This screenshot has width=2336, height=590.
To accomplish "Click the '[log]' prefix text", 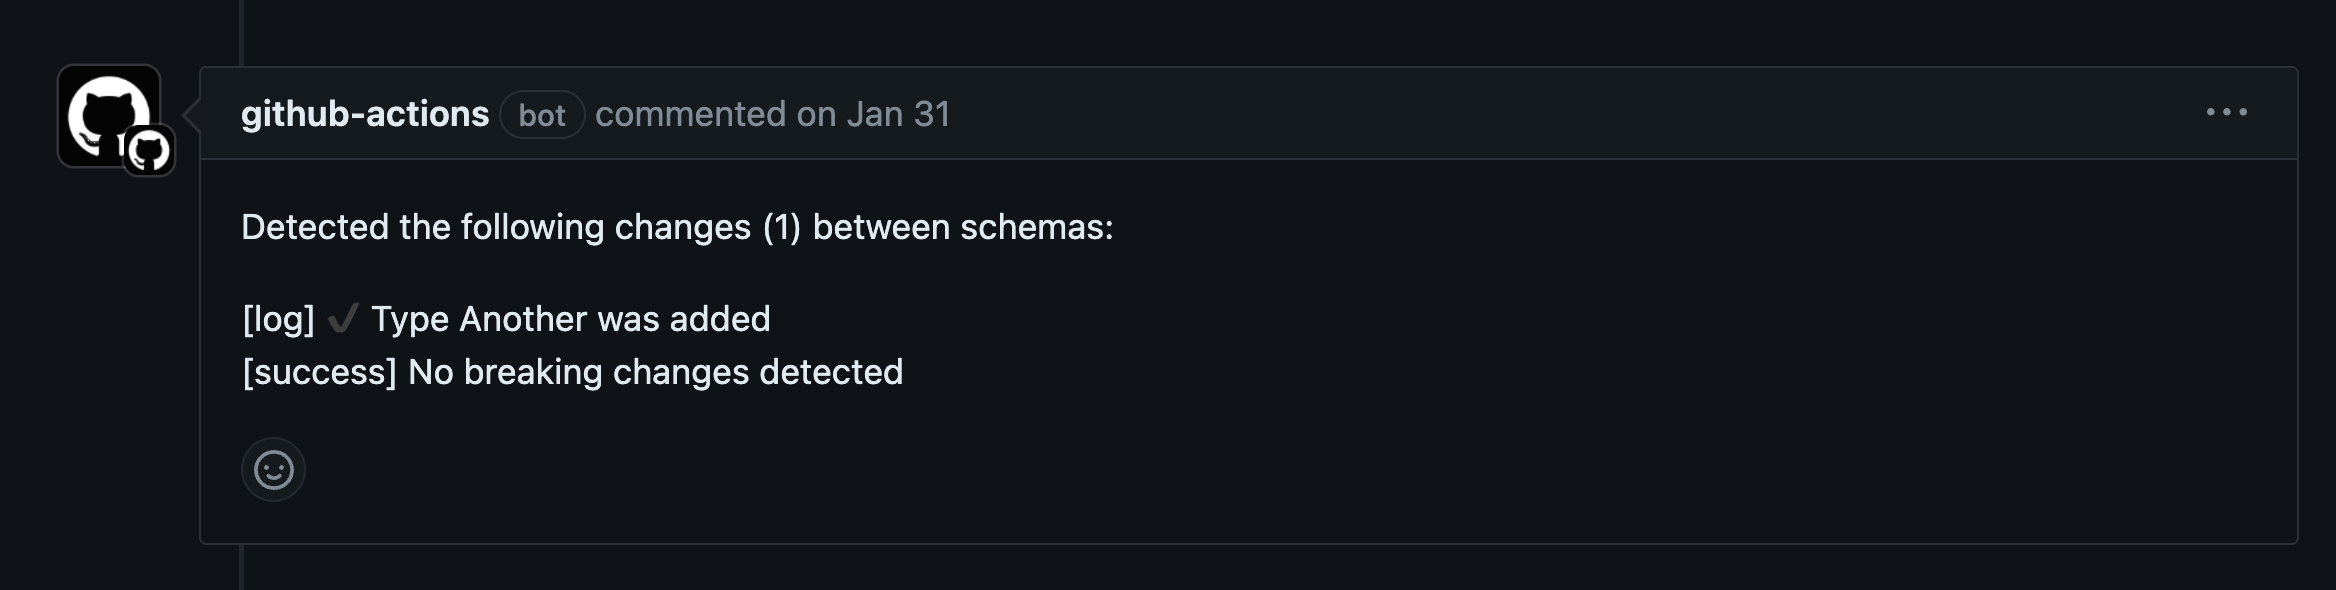I will pos(279,319).
